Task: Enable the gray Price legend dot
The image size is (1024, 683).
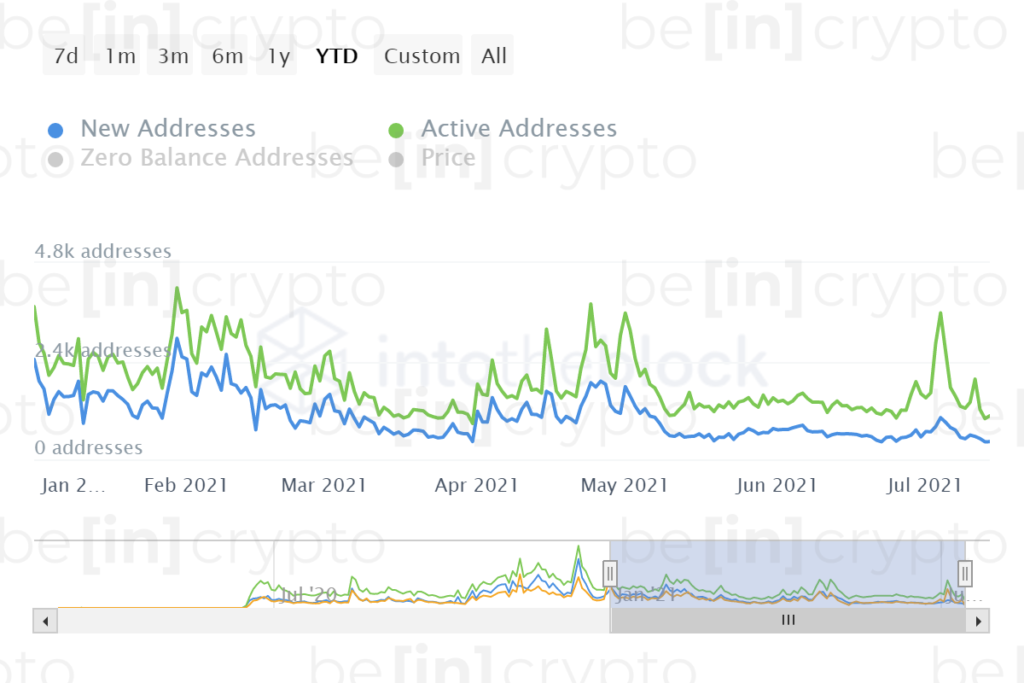Action: 396,159
